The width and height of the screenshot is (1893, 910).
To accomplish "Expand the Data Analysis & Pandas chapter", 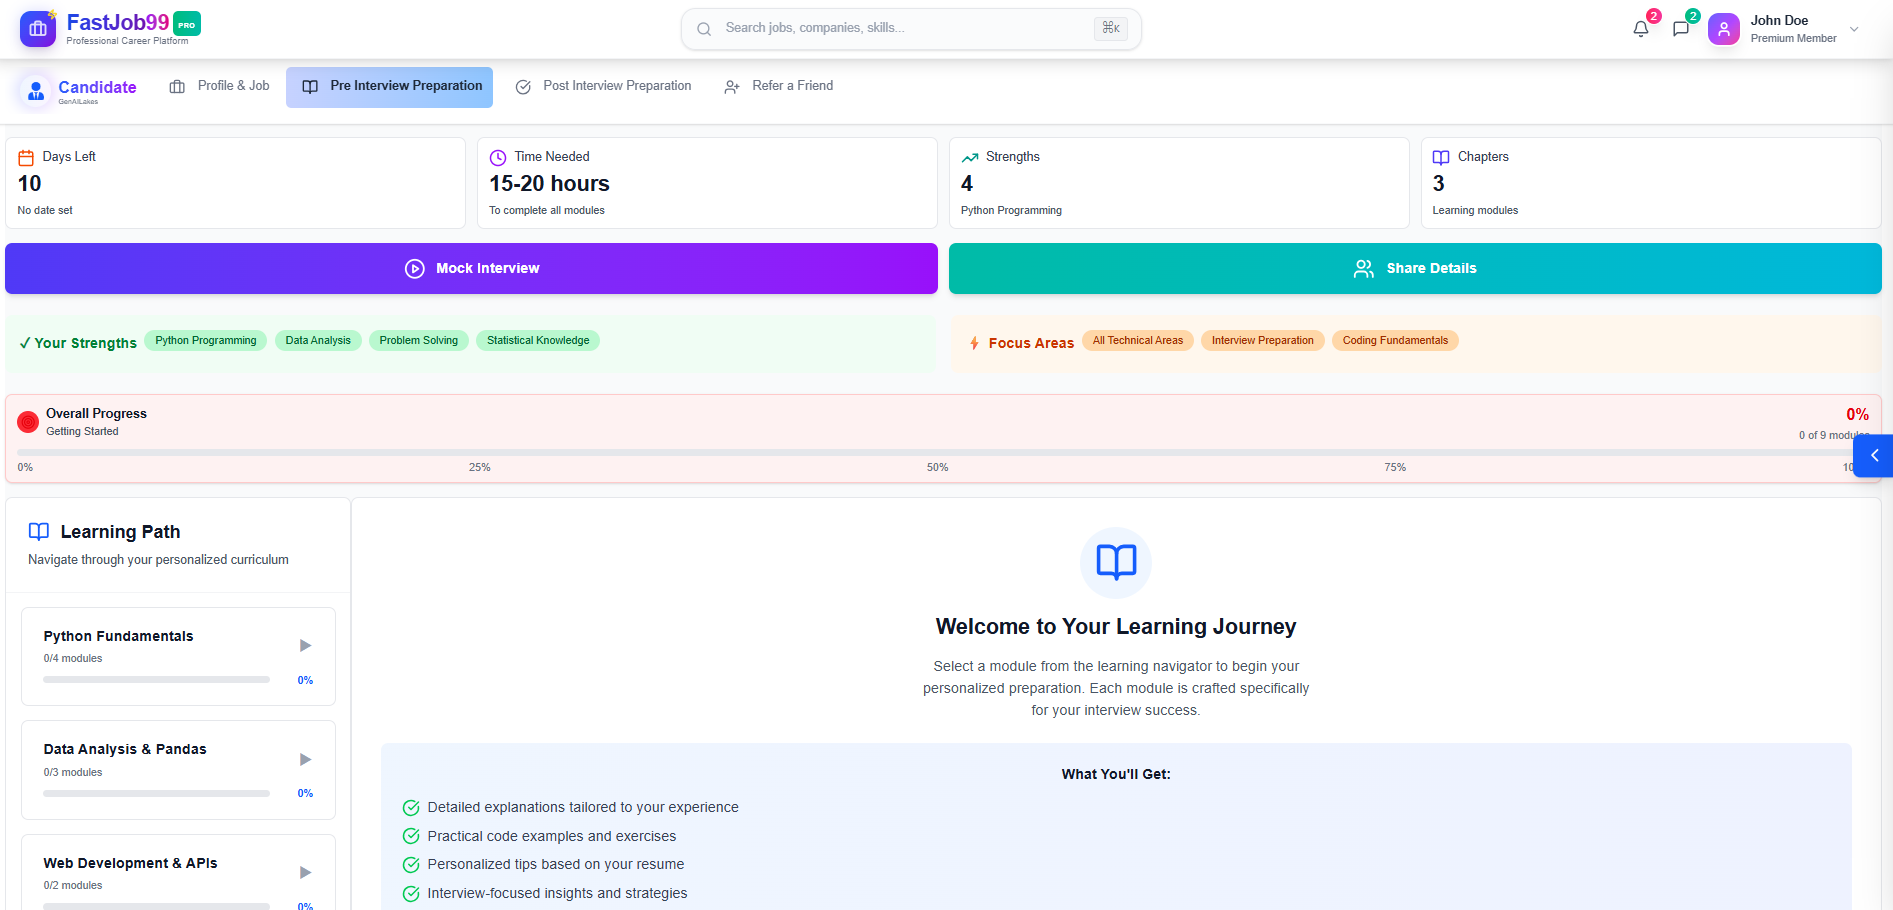I will [x=305, y=759].
